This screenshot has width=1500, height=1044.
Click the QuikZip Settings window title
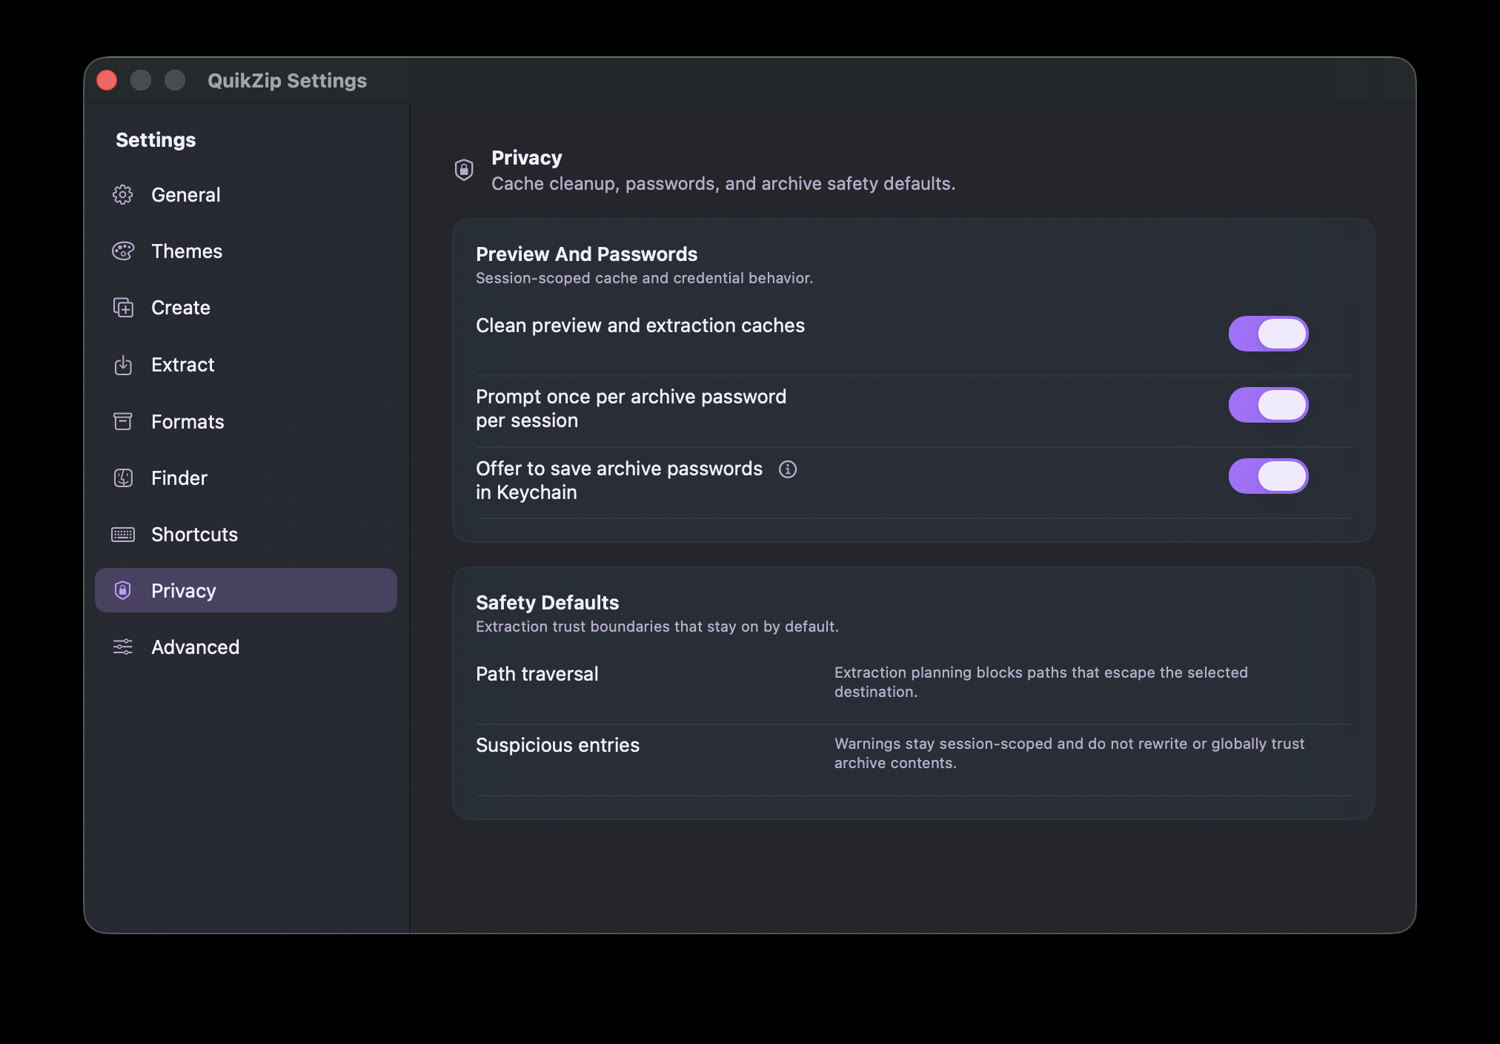287,81
